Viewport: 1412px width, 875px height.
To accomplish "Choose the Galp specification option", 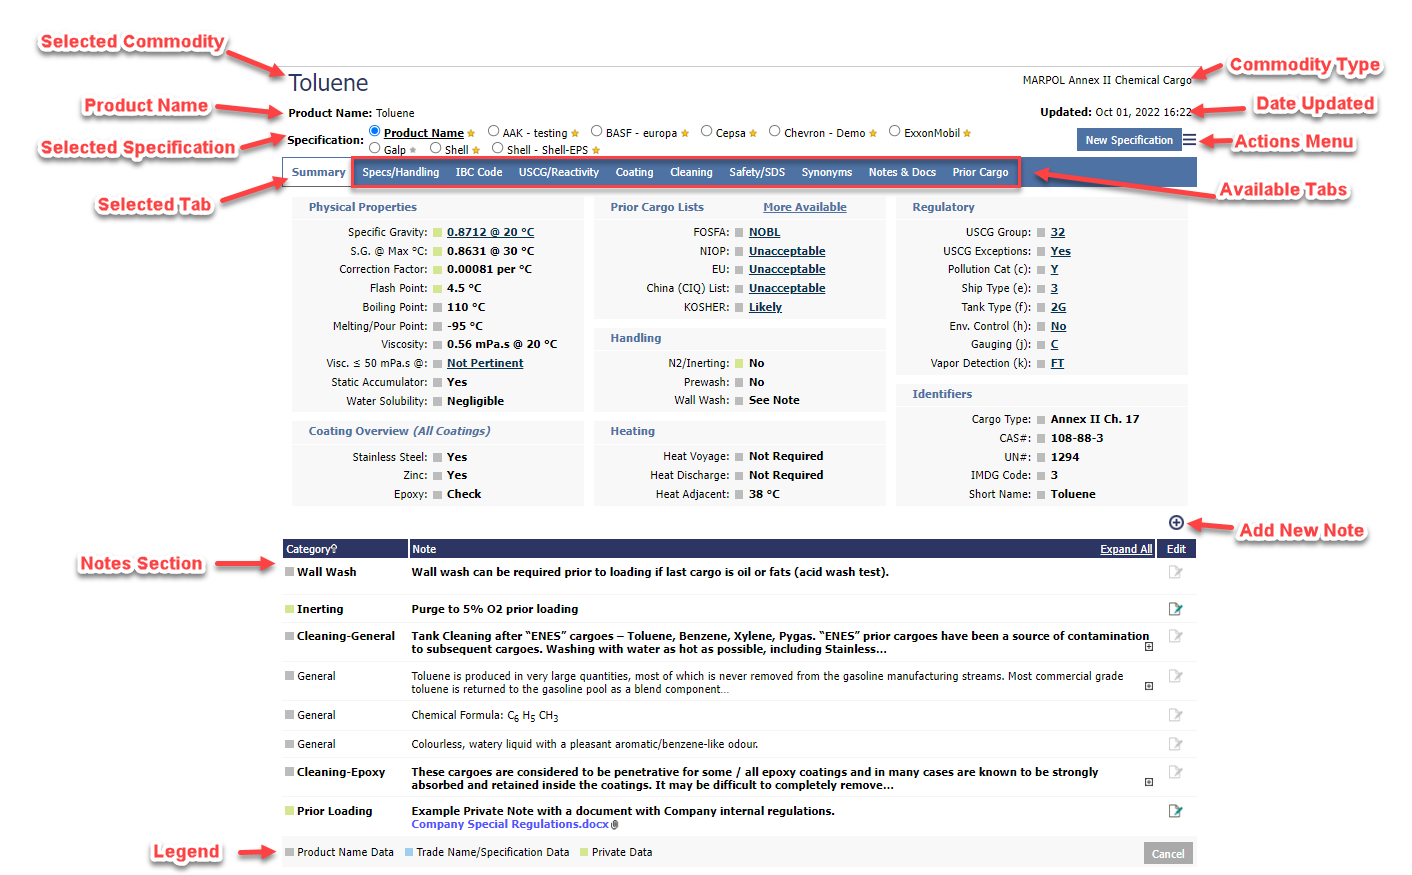I will tap(374, 149).
